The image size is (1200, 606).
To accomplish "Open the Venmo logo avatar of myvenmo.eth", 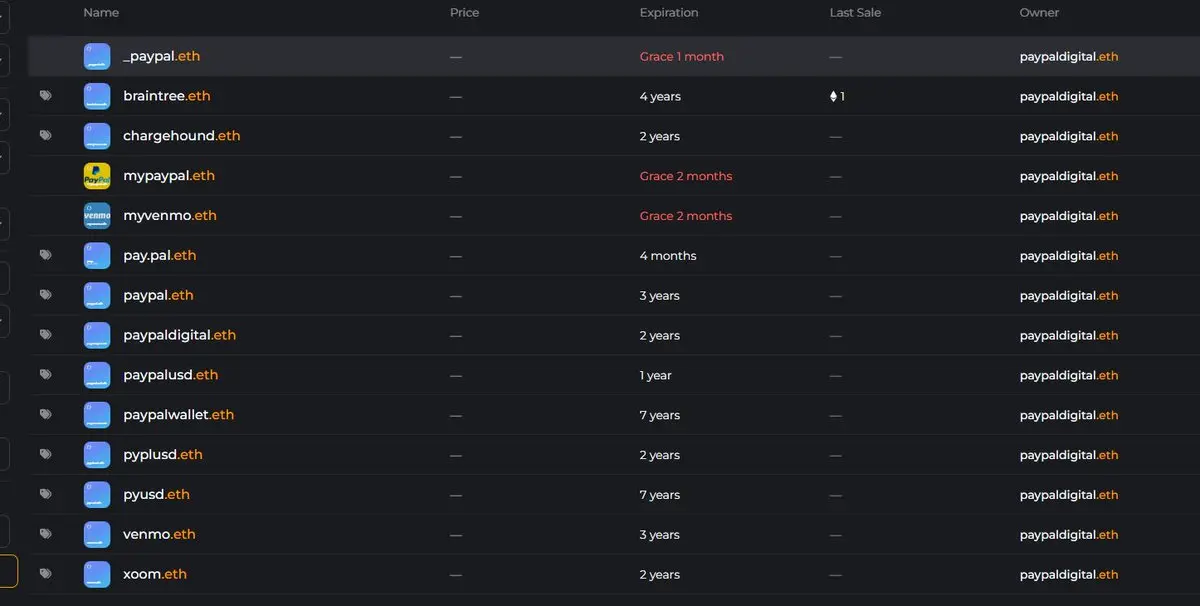I will pyautogui.click(x=97, y=216).
